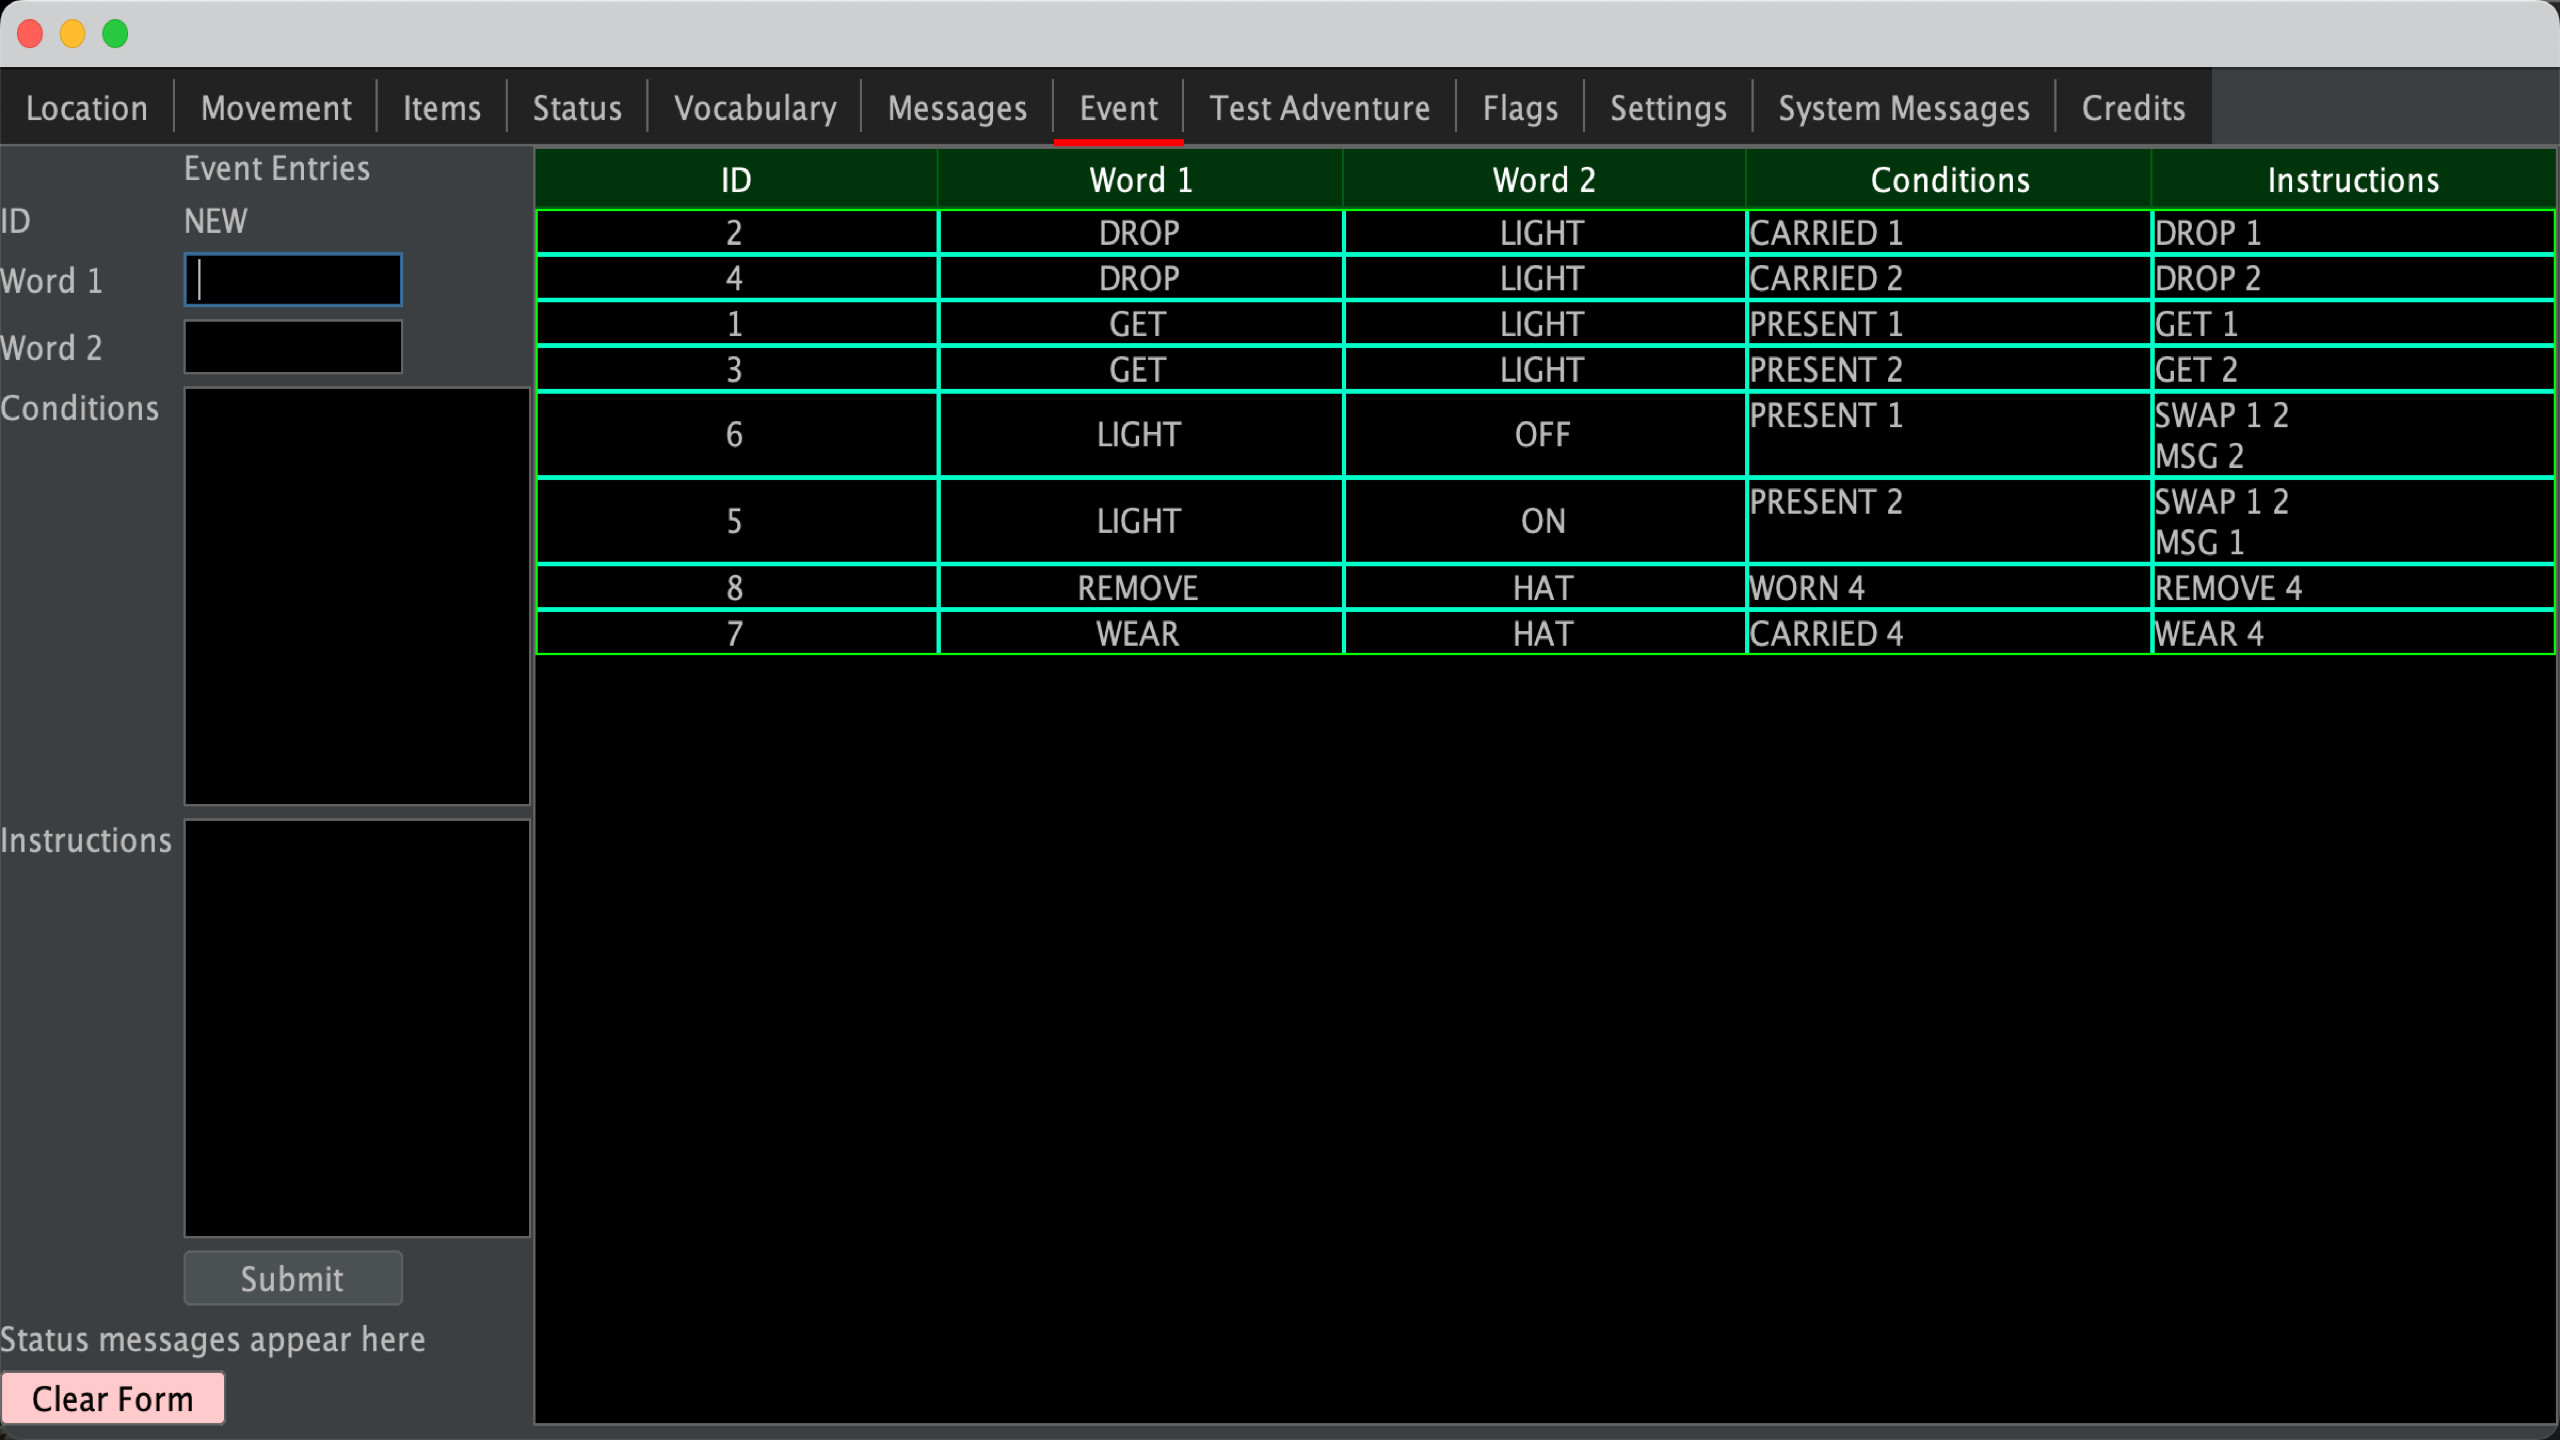Switch to the Credits tab
Image resolution: width=2560 pixels, height=1440 pixels.
tap(2132, 107)
